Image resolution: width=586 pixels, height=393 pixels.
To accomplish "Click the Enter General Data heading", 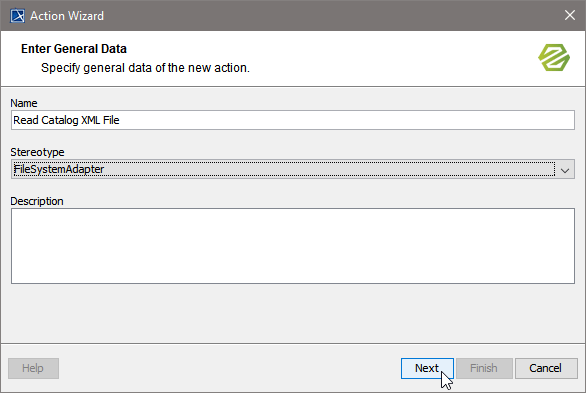I will [x=74, y=49].
